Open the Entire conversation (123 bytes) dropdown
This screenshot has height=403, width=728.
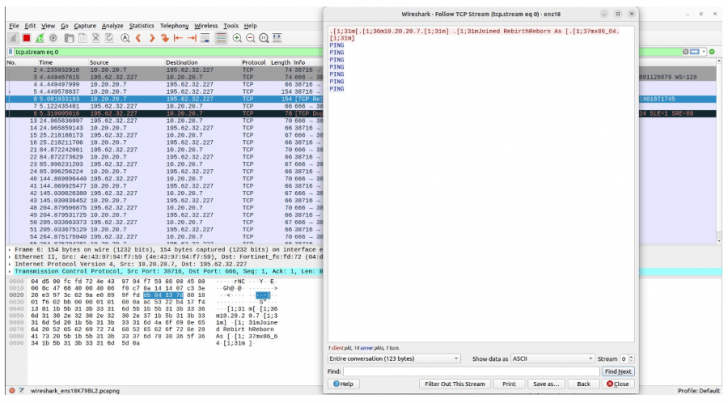(x=394, y=359)
